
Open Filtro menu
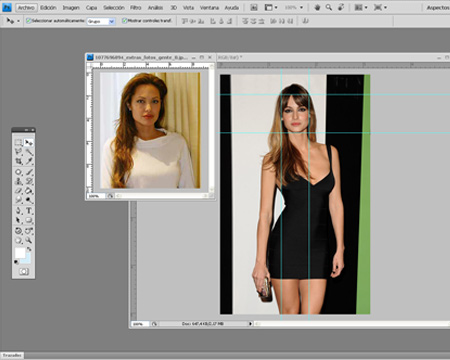[136, 7]
